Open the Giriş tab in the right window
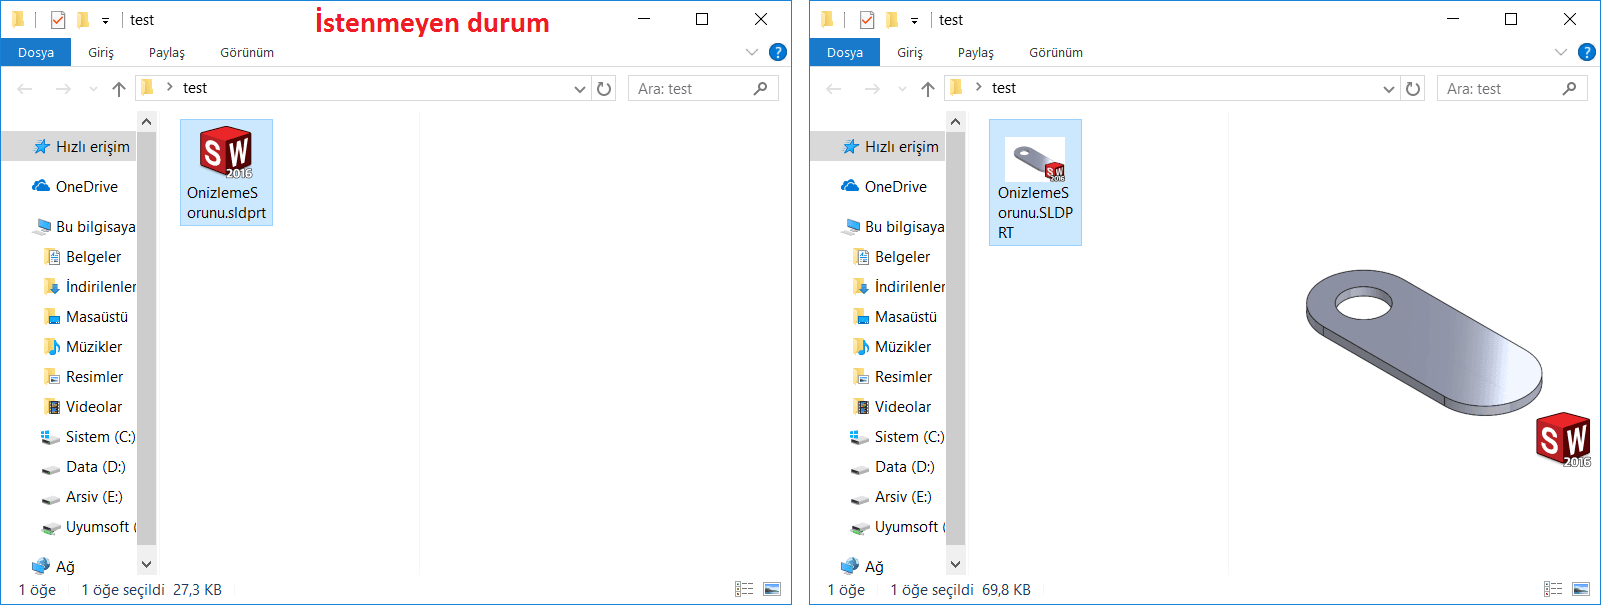The image size is (1608, 613). click(910, 52)
